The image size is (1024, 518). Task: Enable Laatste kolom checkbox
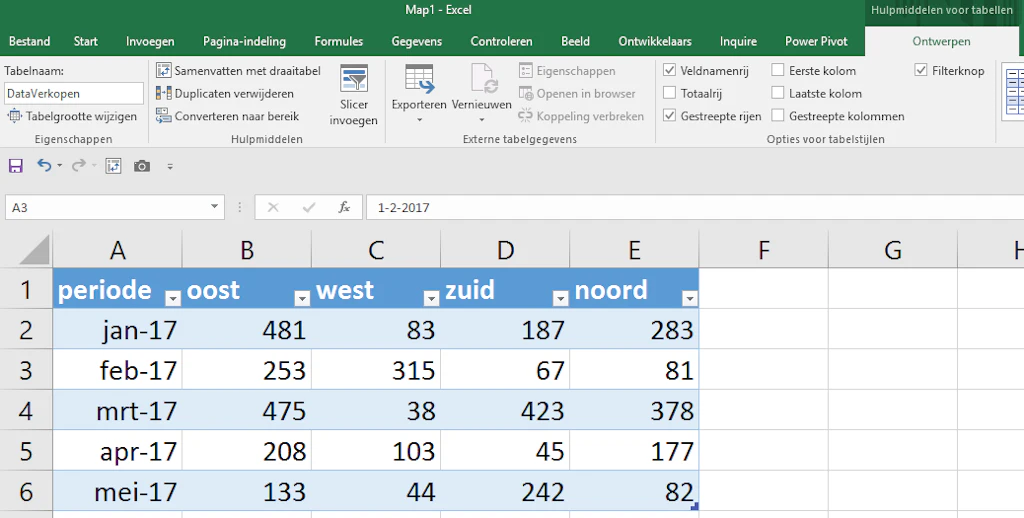coord(778,93)
